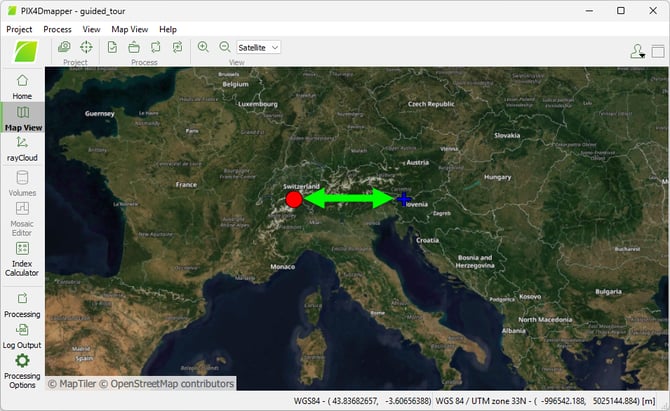Click the Hungary label on map
Screen dimensions: 670x411
(x=497, y=177)
